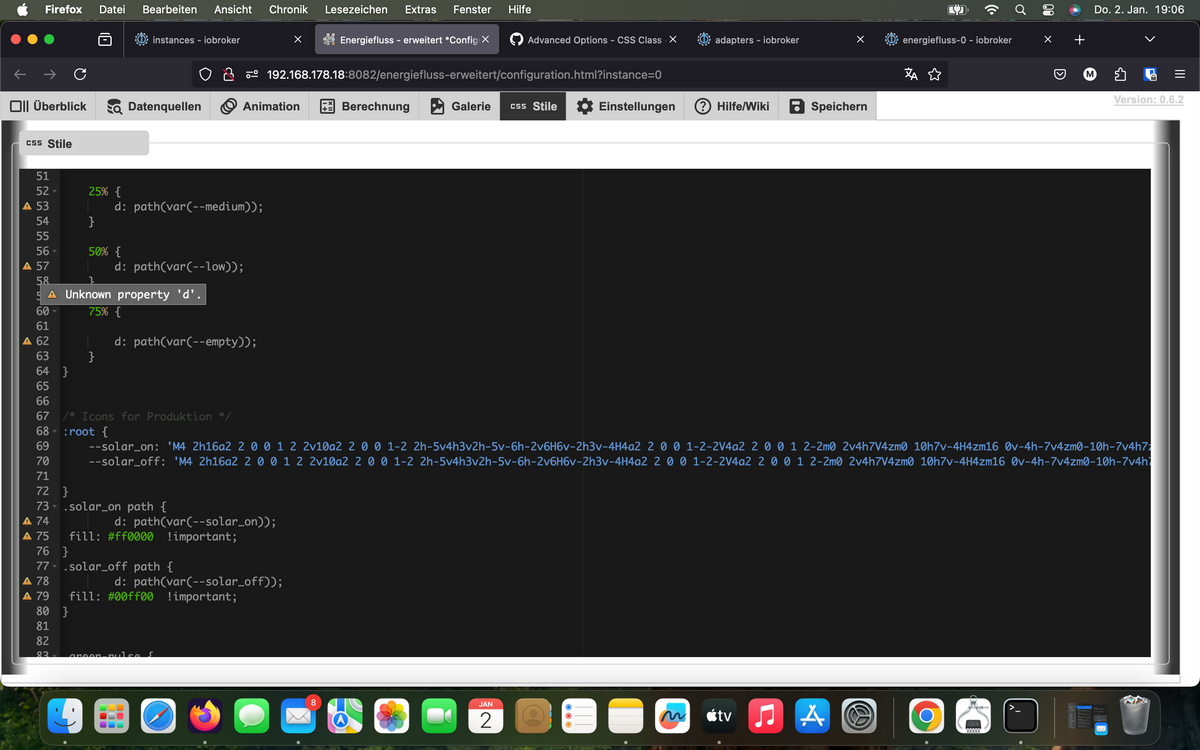Go forward in browser history

pyautogui.click(x=50, y=74)
